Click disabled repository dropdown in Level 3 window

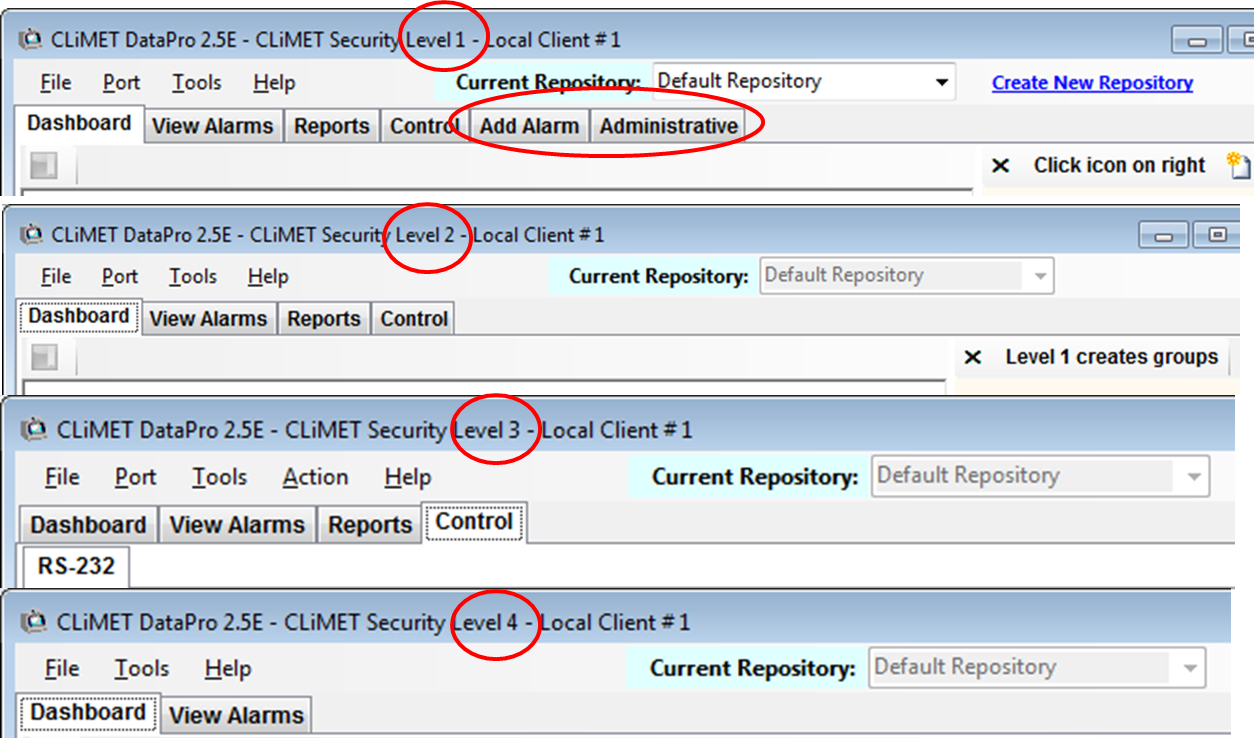(x=1041, y=476)
